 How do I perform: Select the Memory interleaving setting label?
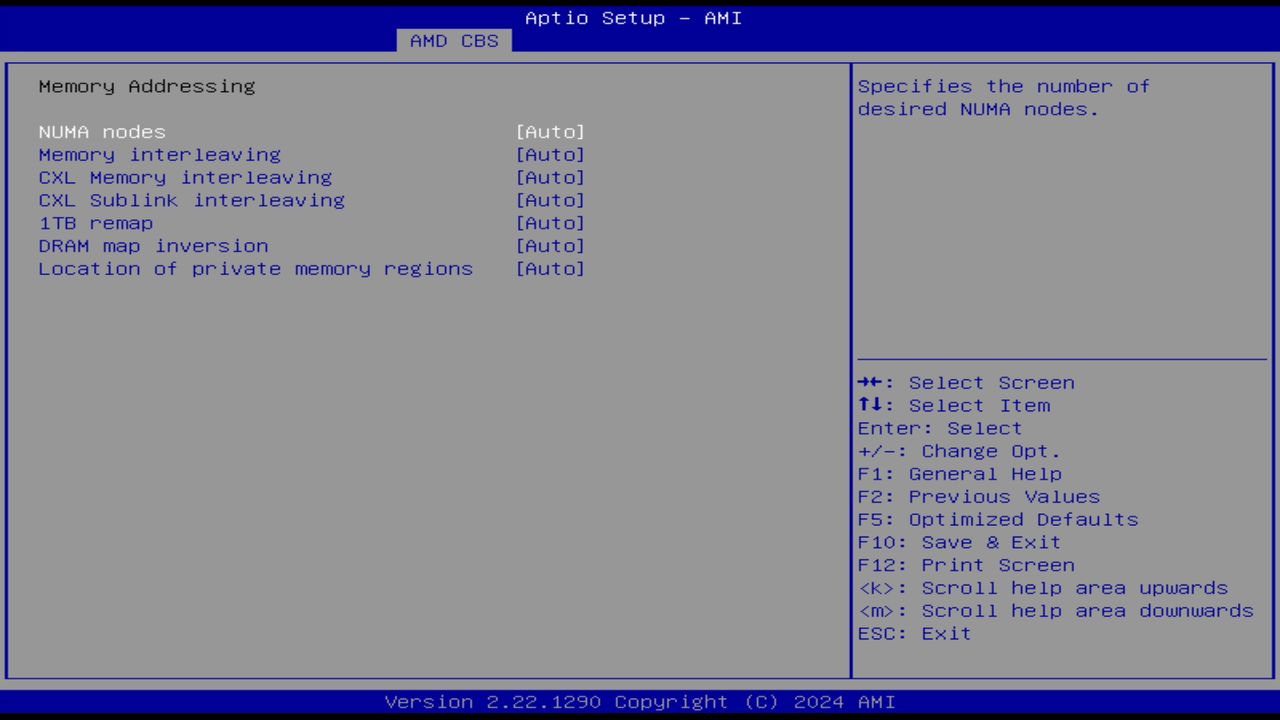160,155
